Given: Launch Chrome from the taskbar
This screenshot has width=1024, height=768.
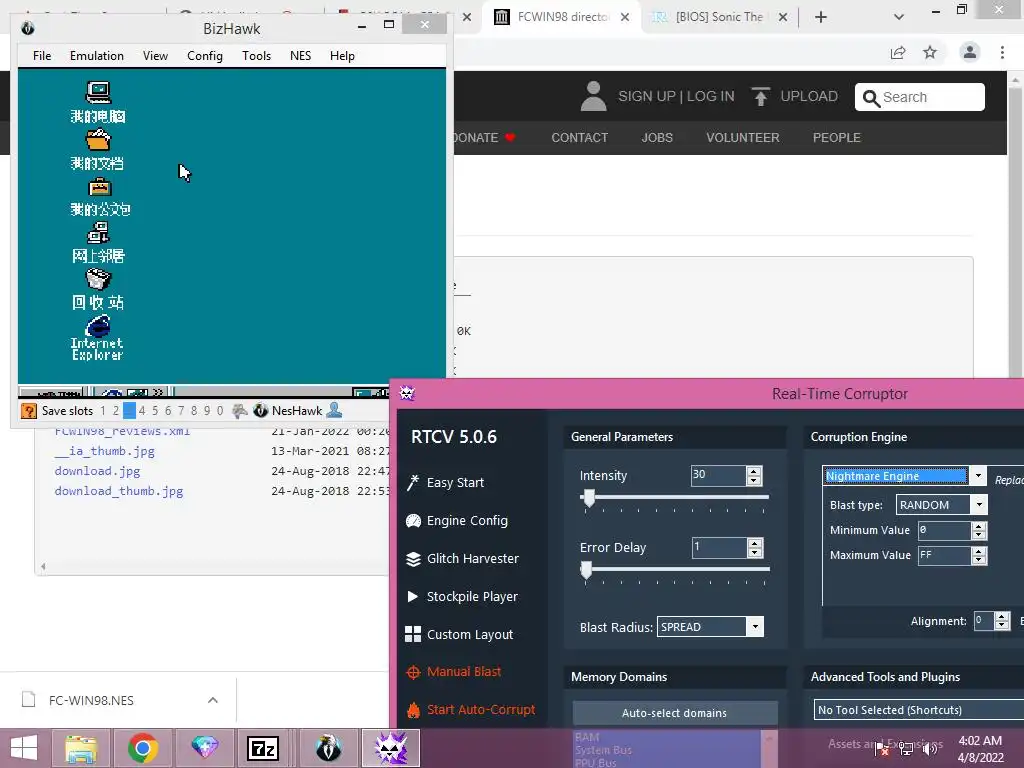Looking at the screenshot, I should (x=143, y=748).
